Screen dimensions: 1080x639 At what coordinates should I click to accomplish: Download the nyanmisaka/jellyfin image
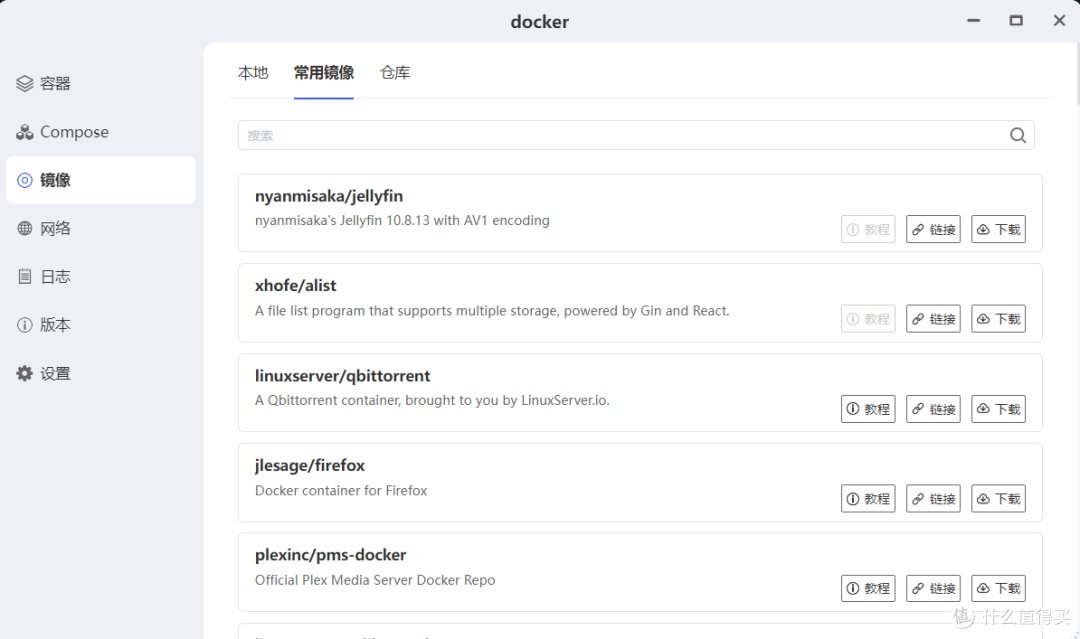(x=998, y=229)
